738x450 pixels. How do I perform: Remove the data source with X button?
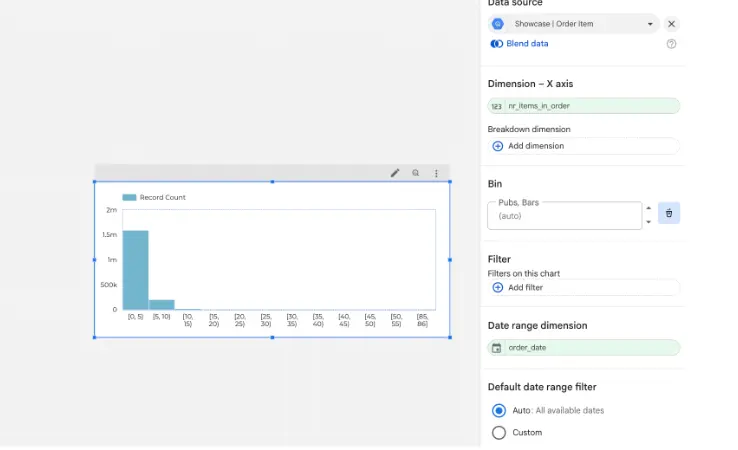(x=671, y=24)
